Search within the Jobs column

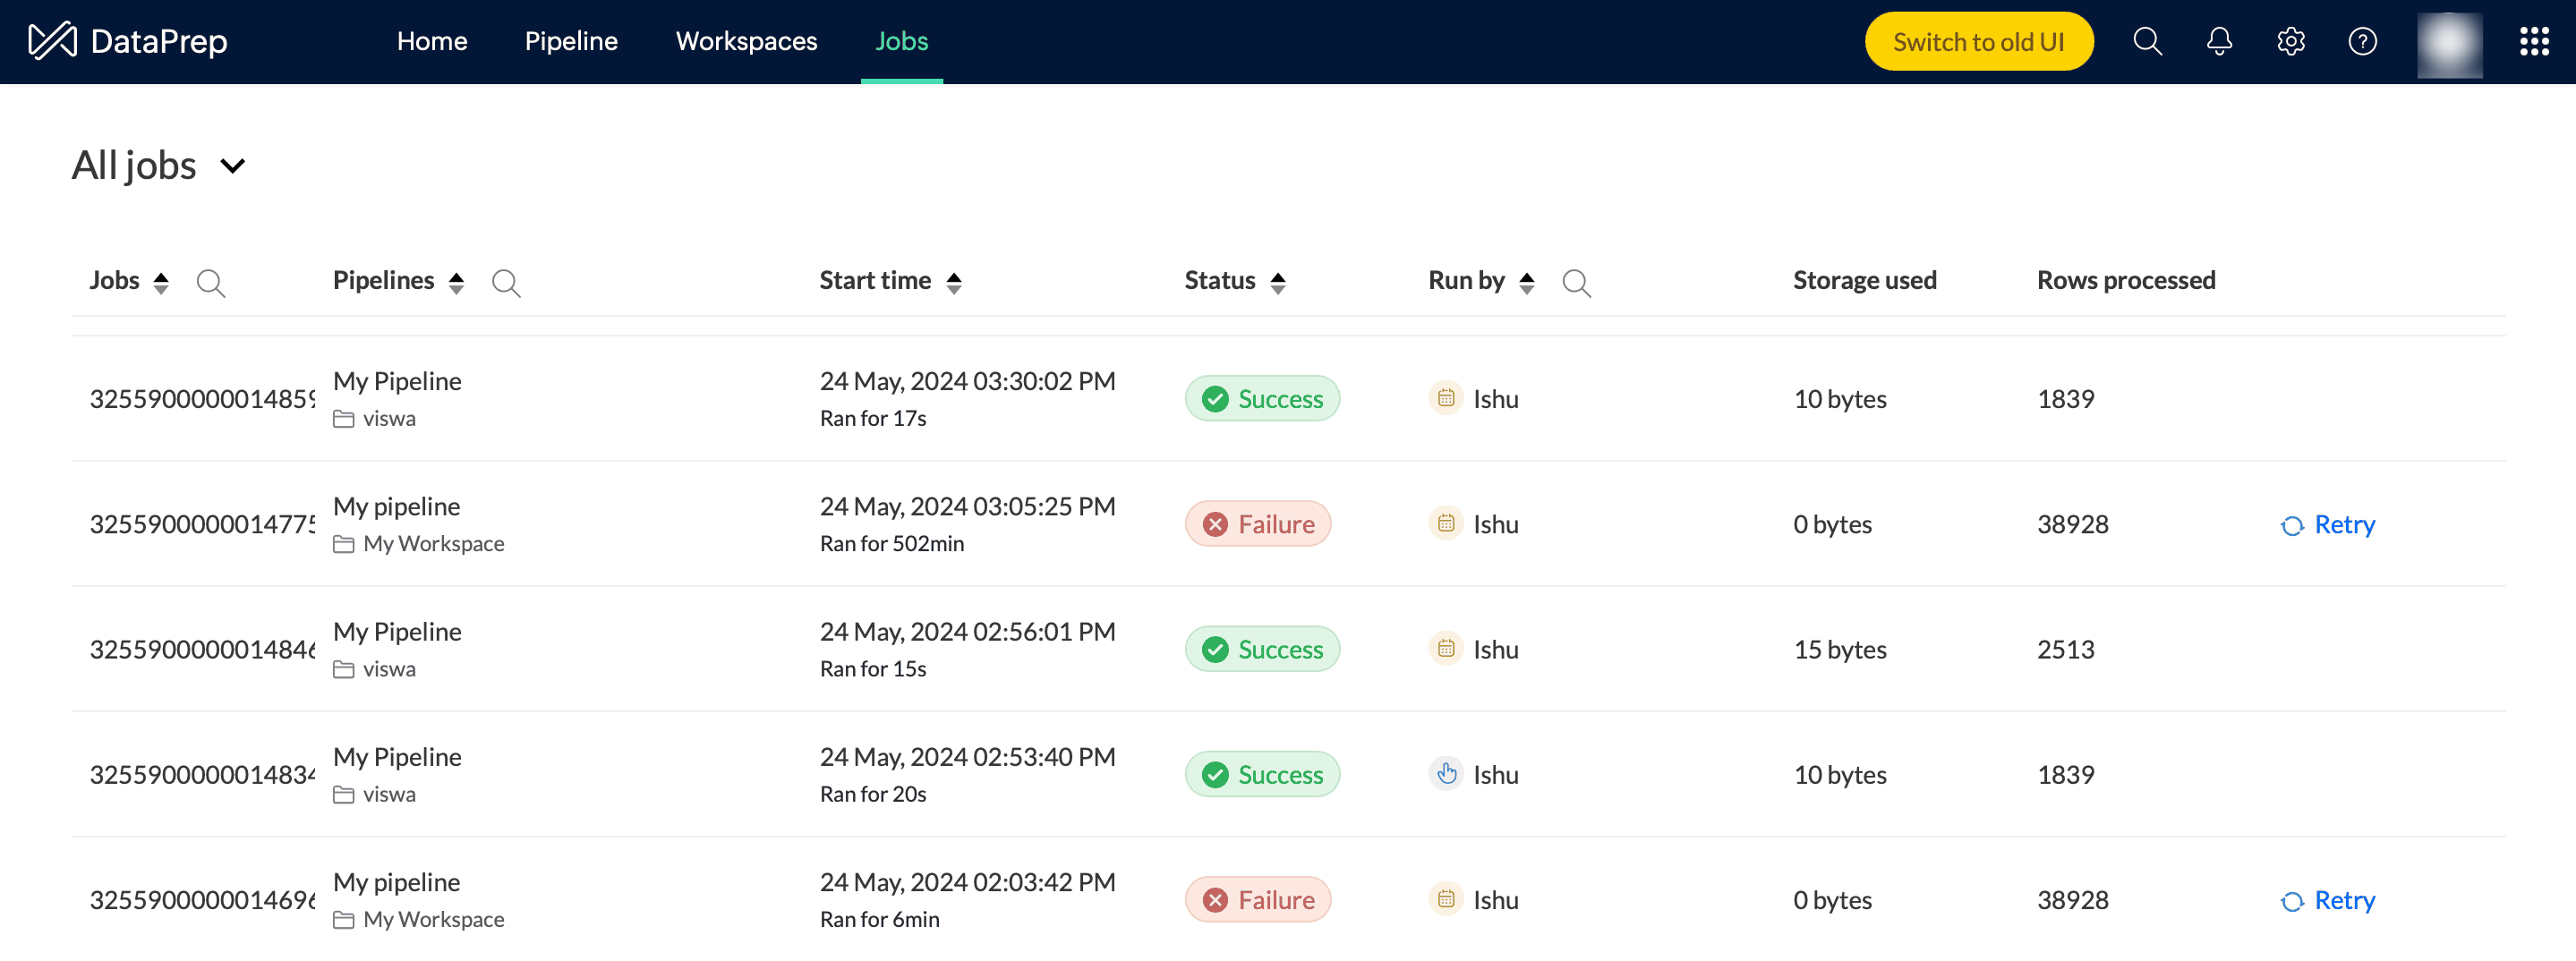210,283
